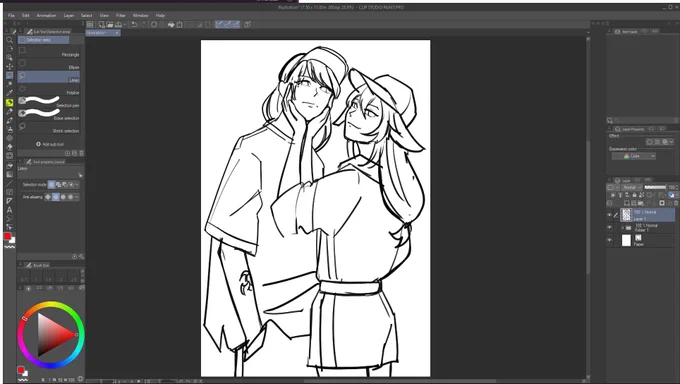Choose first Anti-aliasing option (none)
680x384 pixels.
48,197
